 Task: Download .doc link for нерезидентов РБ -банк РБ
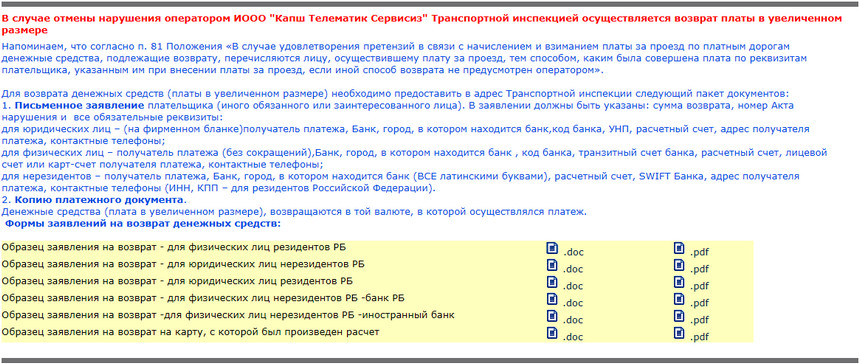pyautogui.click(x=573, y=303)
